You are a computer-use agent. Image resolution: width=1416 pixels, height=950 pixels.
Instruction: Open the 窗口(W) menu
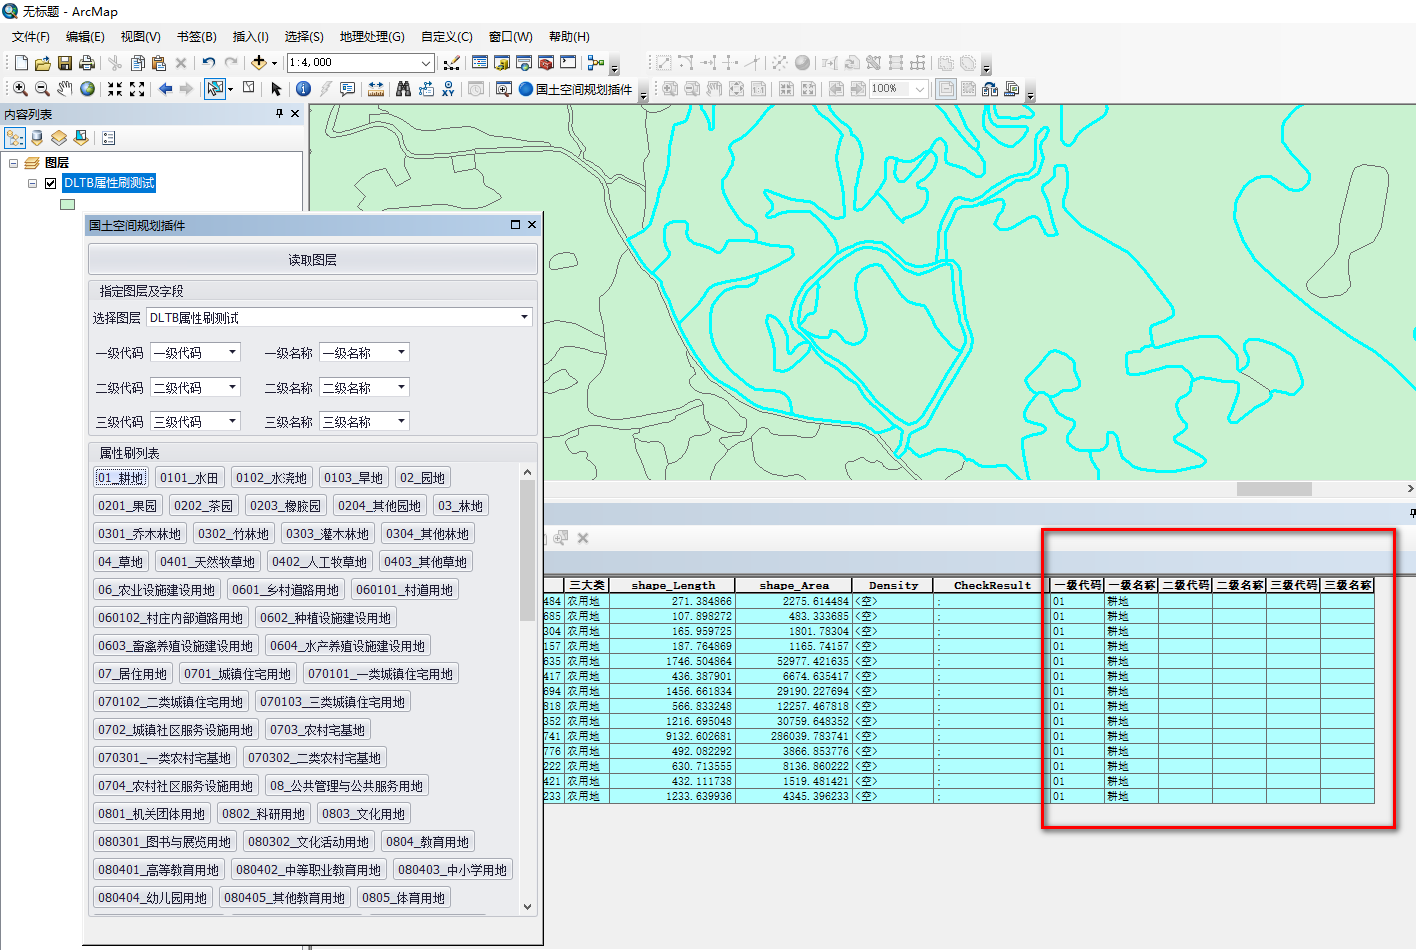click(510, 37)
